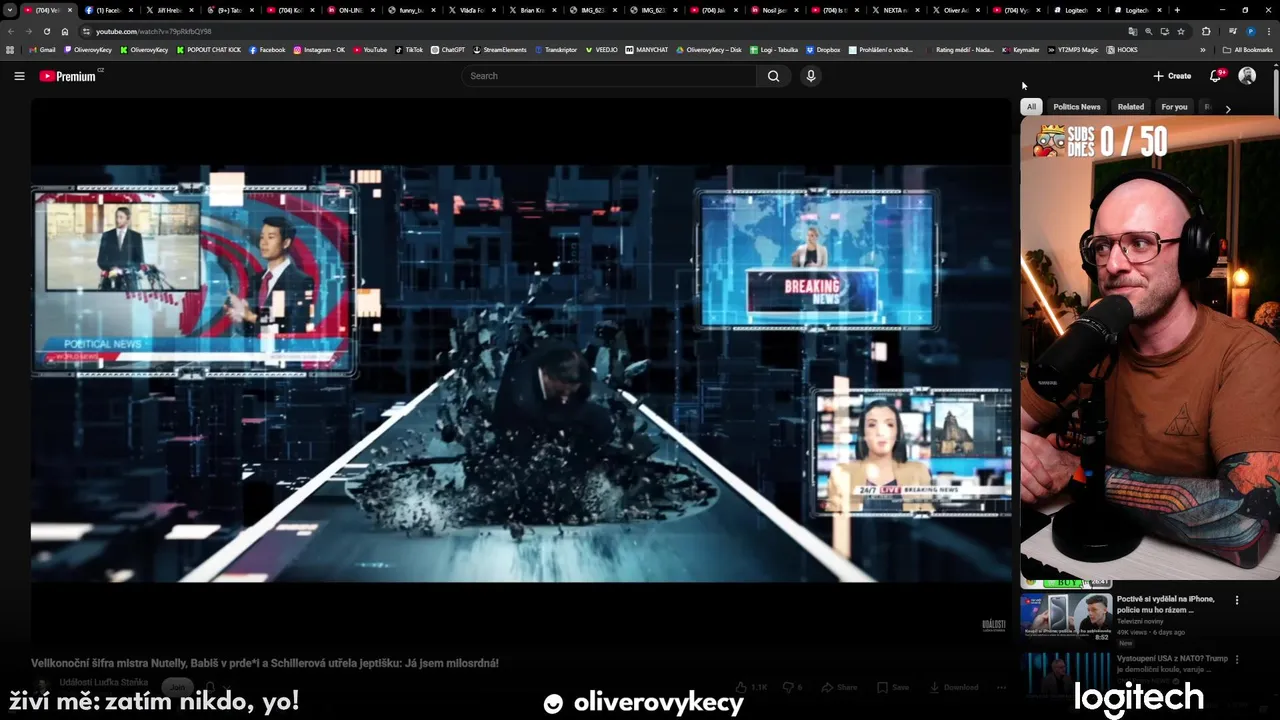Select the All filter chip
Image resolution: width=1280 pixels, height=720 pixels.
pos(1031,107)
